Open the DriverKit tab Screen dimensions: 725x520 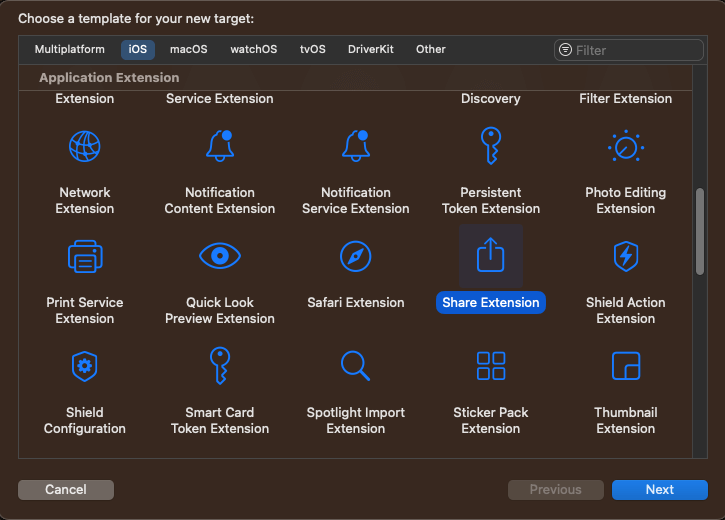[x=371, y=49]
